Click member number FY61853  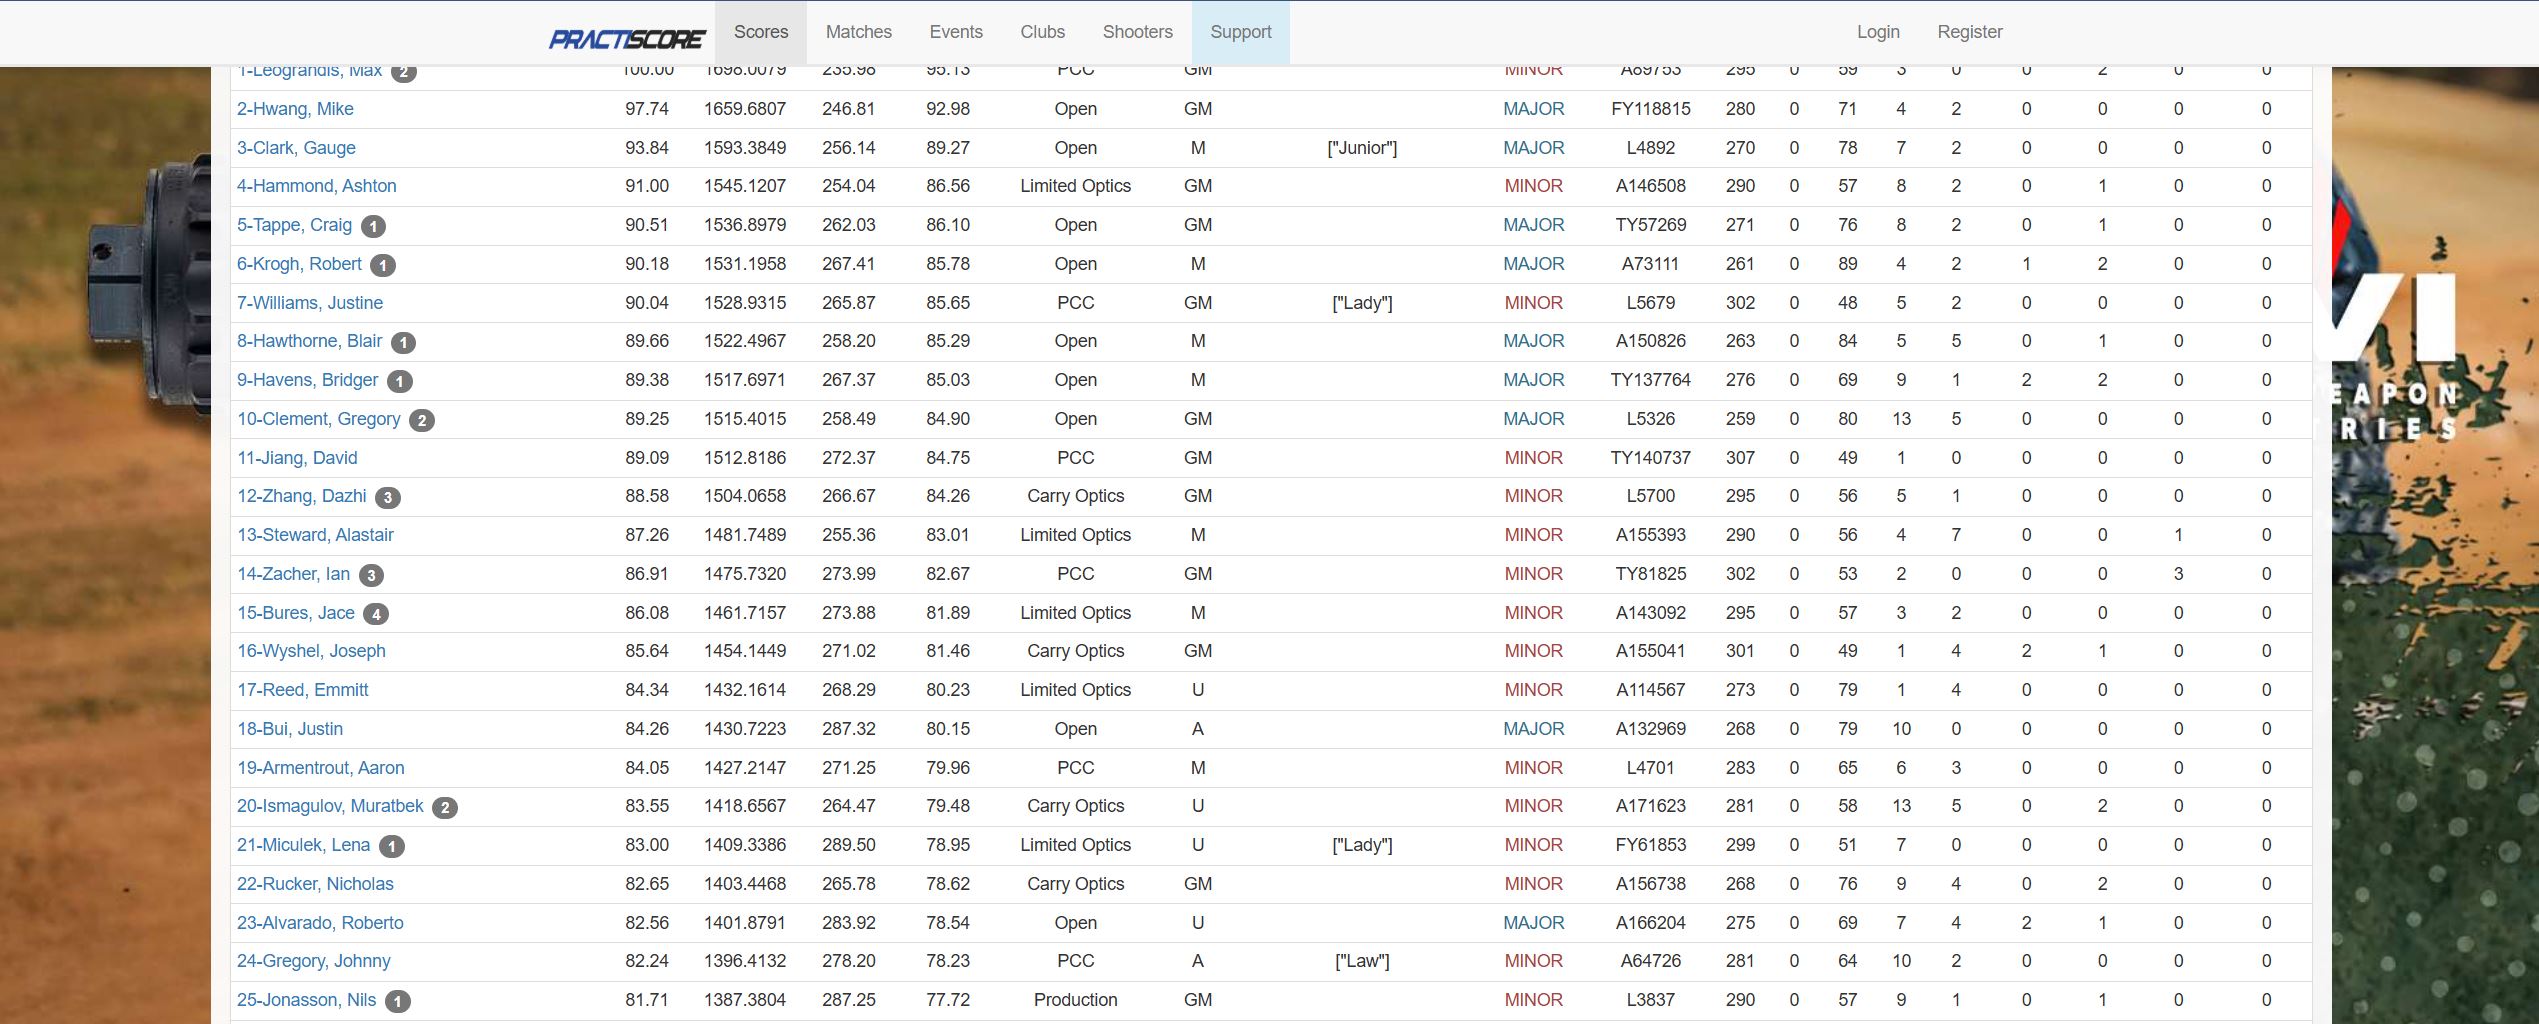click(1651, 845)
